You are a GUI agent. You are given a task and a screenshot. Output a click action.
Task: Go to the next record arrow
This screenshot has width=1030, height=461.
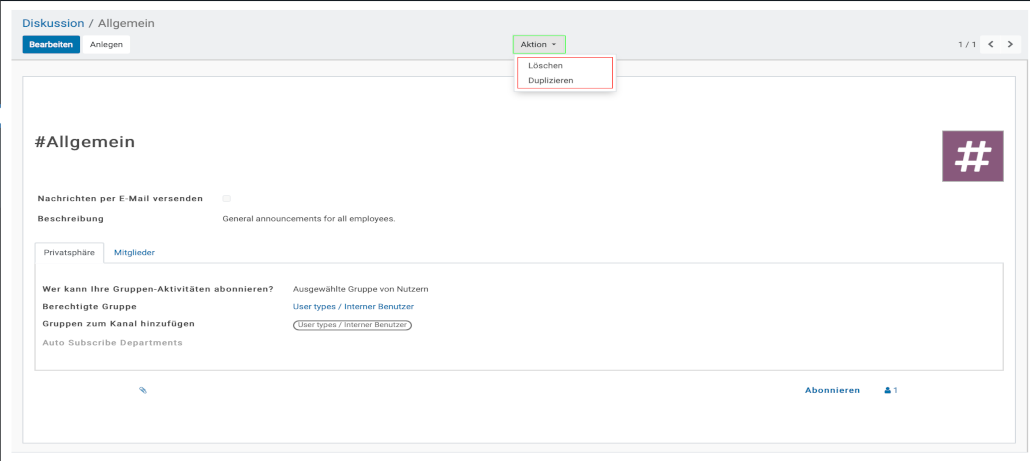click(x=1010, y=44)
